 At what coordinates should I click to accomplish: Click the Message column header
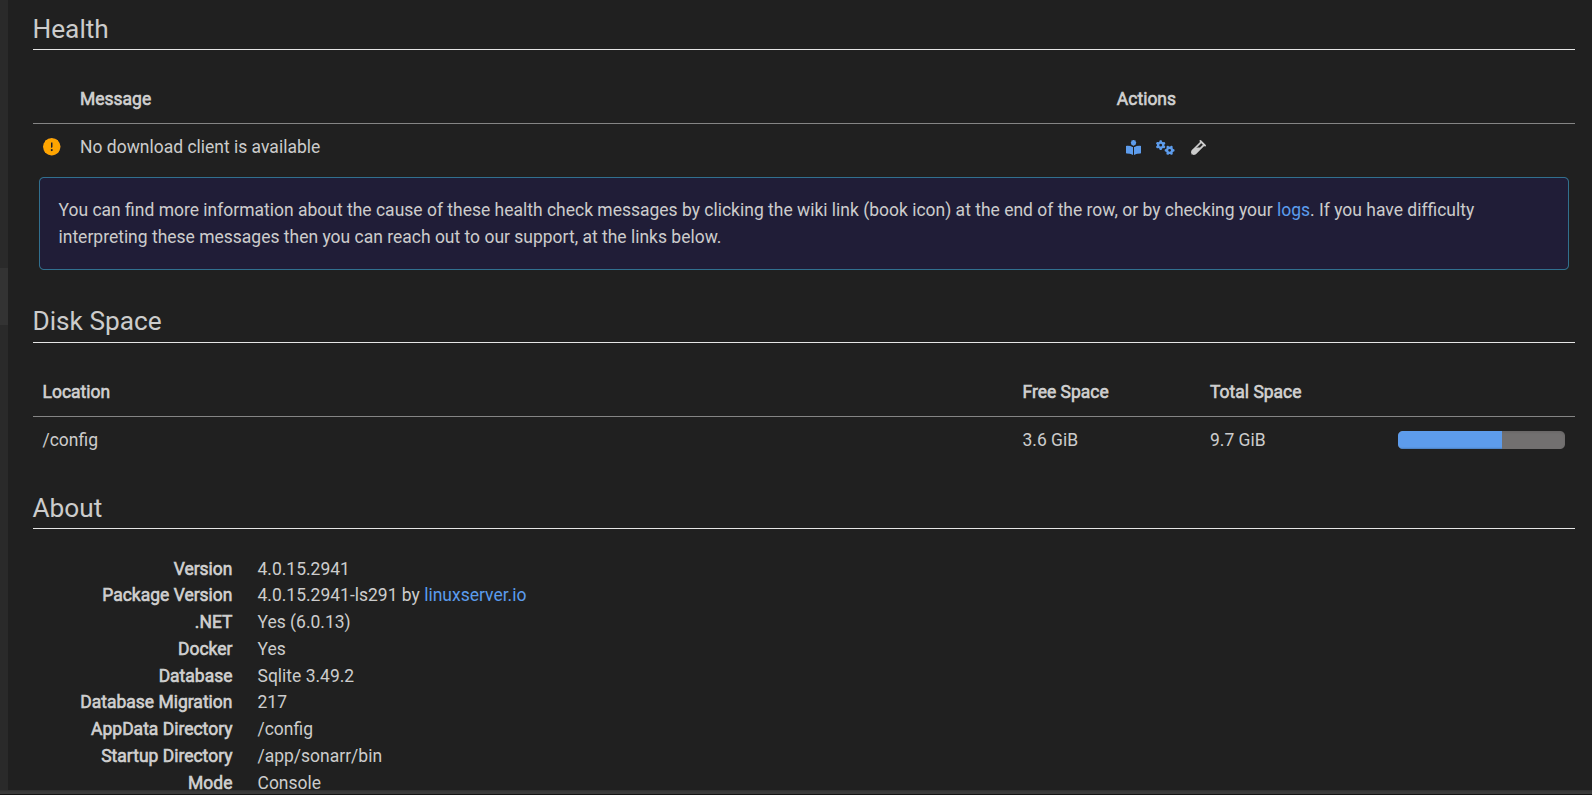tap(116, 99)
